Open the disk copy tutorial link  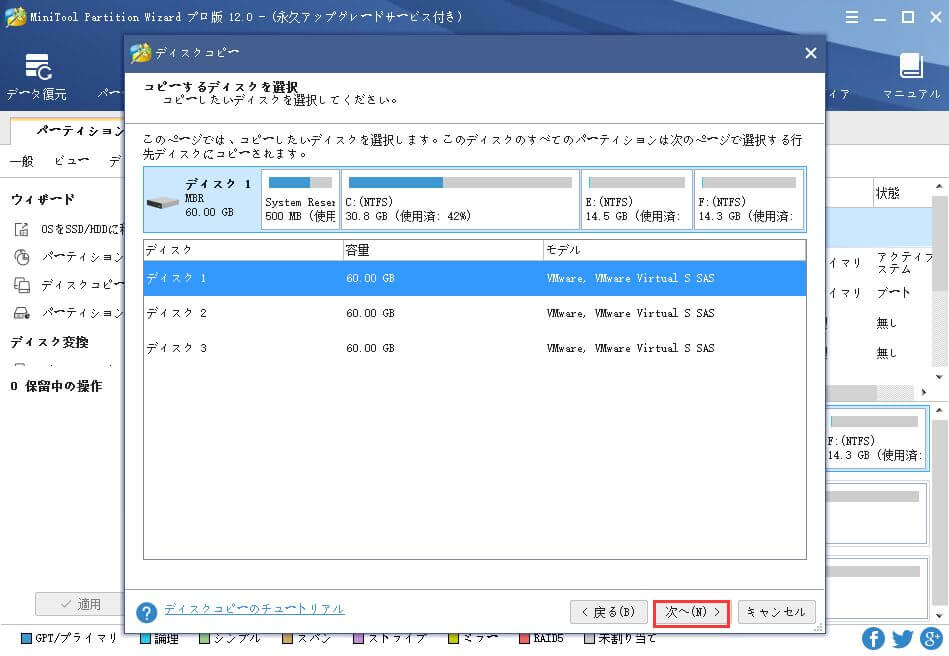(x=254, y=608)
